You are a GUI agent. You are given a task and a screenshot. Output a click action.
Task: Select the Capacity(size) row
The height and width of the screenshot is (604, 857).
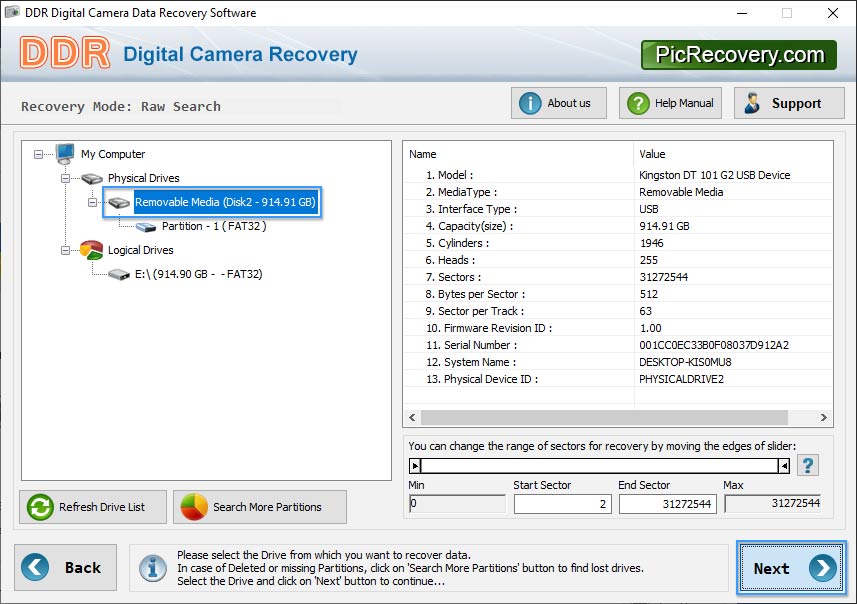(618, 226)
